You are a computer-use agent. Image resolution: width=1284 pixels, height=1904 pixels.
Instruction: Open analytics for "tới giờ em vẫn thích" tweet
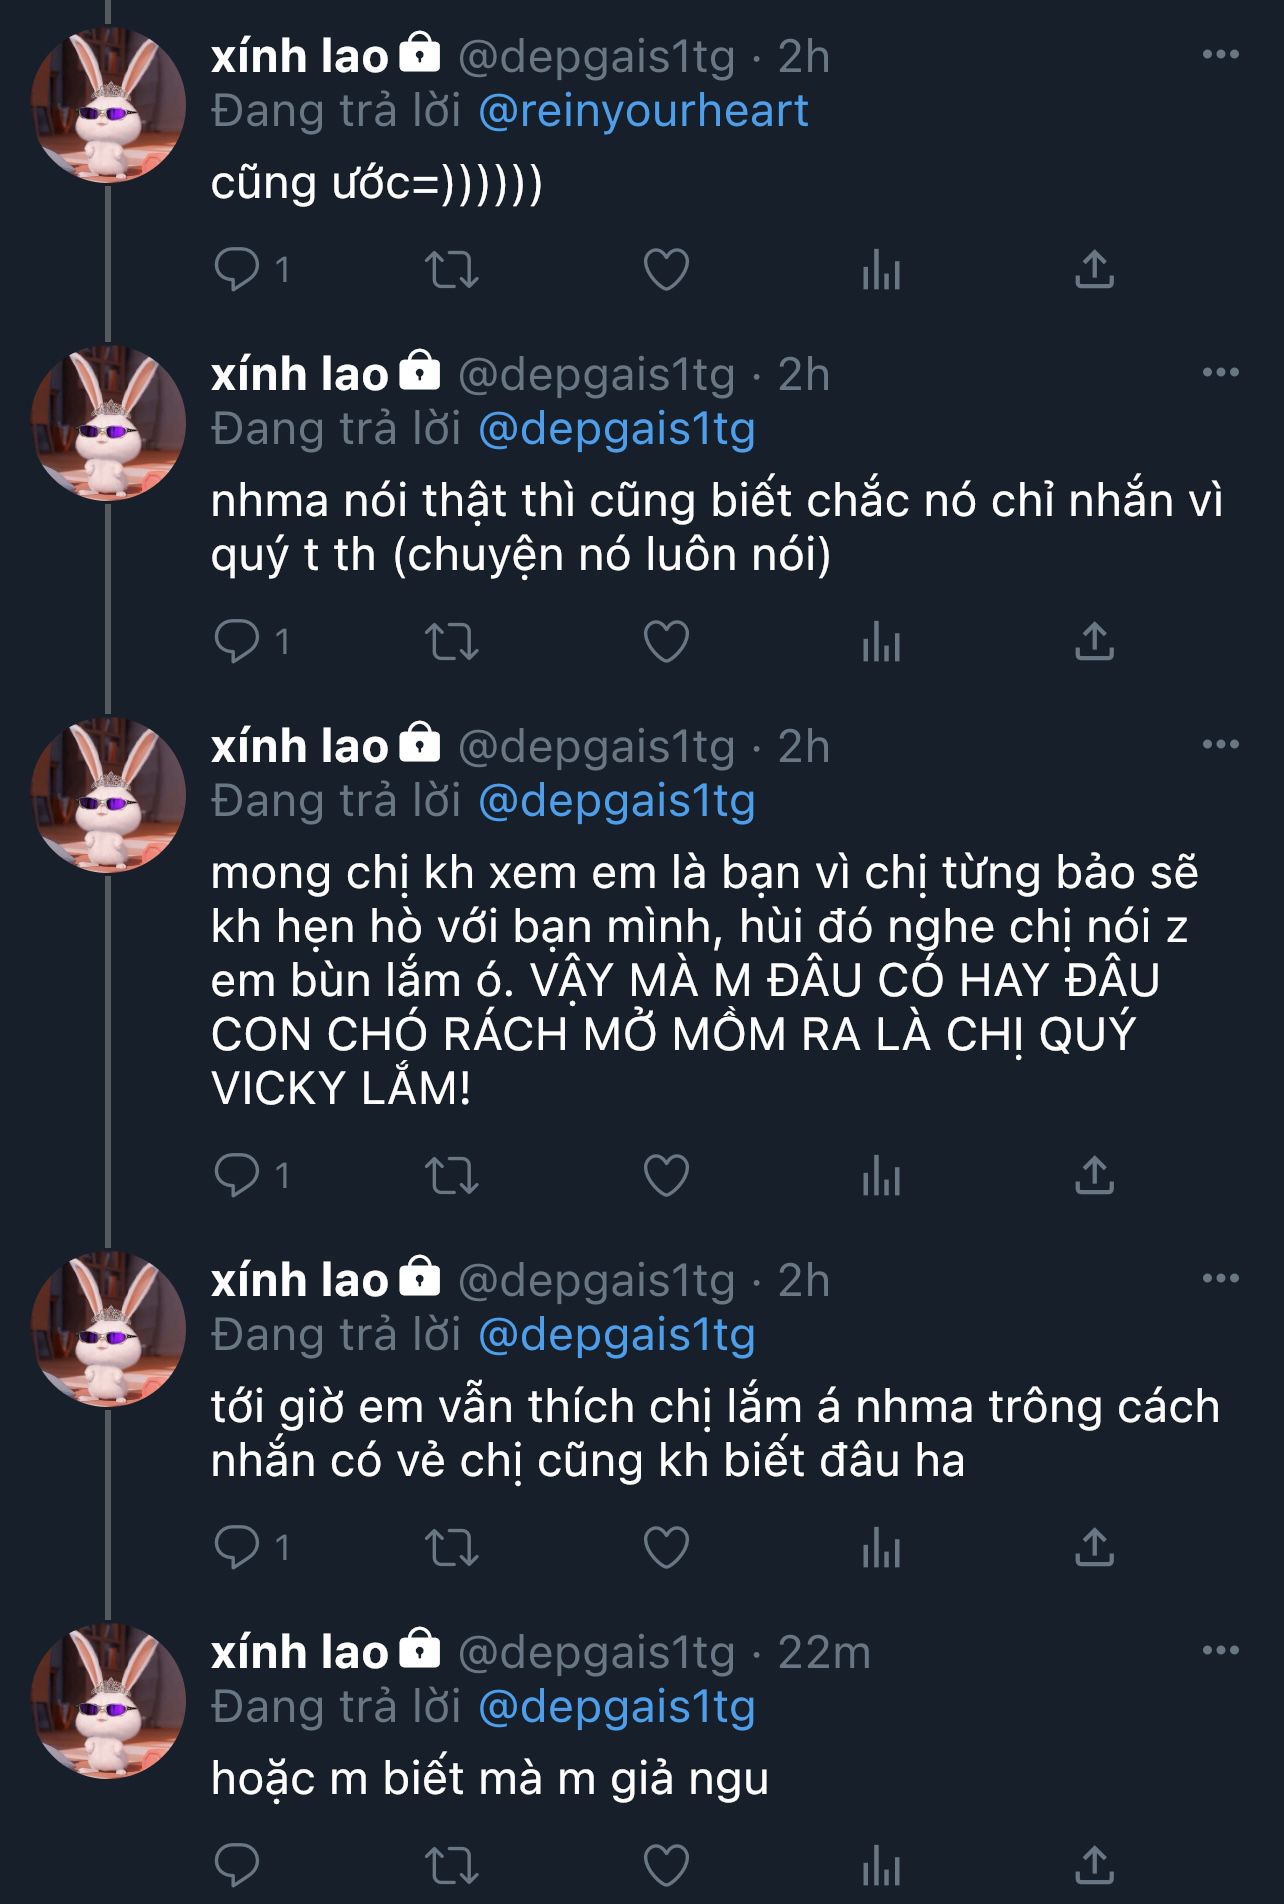click(x=881, y=1547)
